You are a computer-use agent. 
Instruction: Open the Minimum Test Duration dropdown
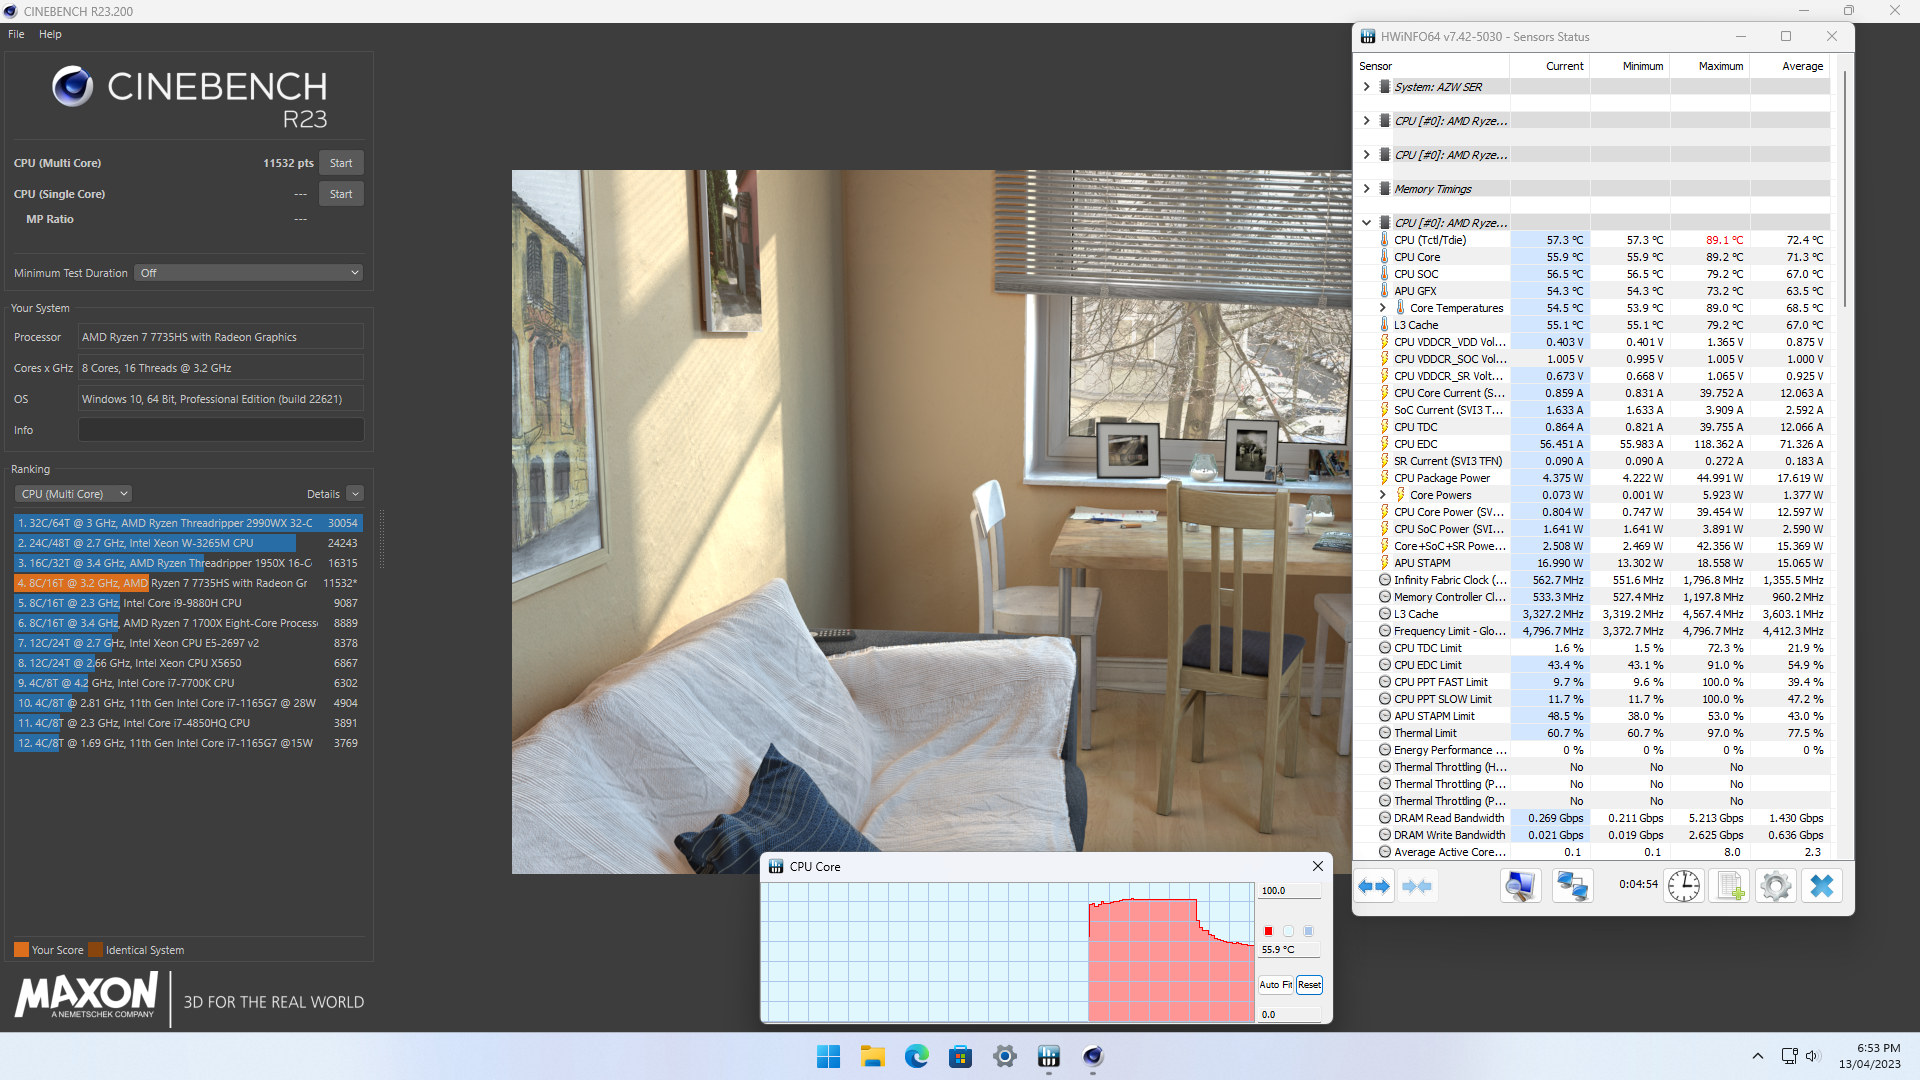click(x=248, y=273)
